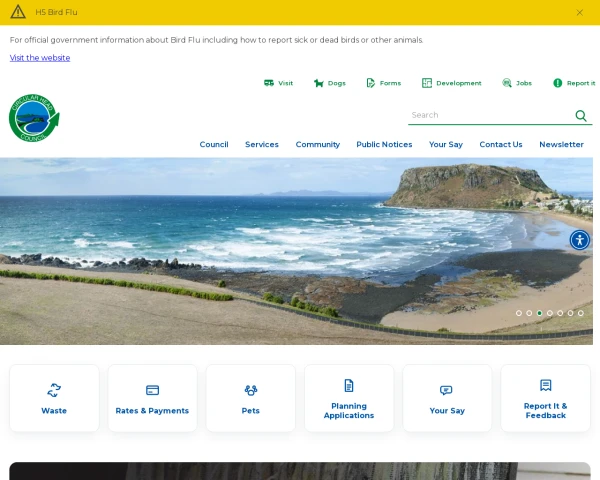
Task: Show the fifth carousel slide
Action: 560,313
